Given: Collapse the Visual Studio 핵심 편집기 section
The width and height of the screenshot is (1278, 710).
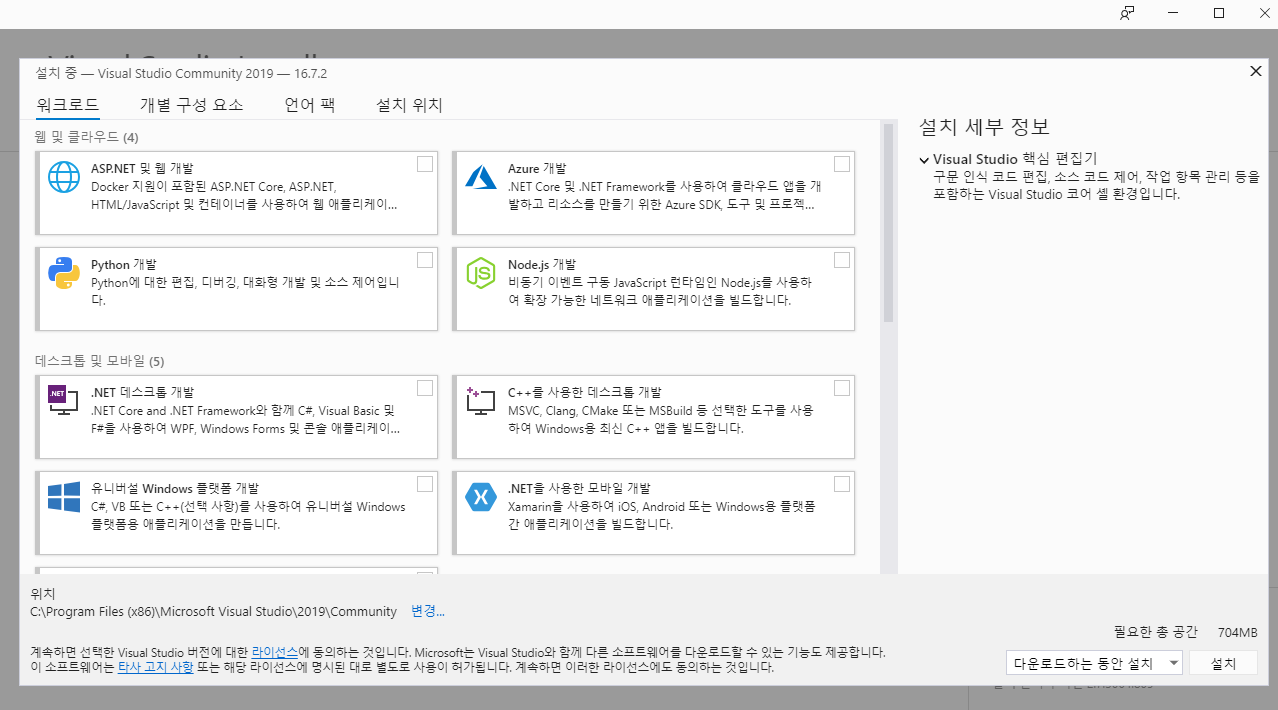Looking at the screenshot, I should pyautogui.click(x=924, y=159).
